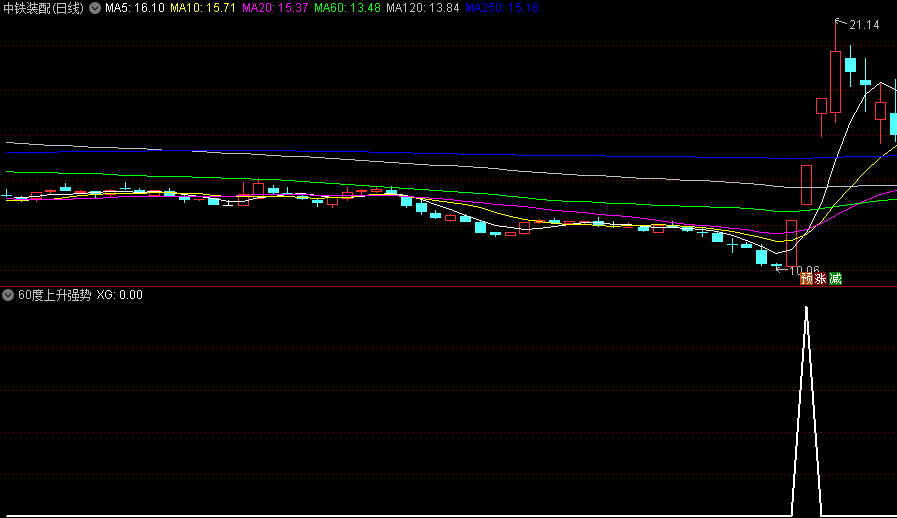Click the 60度上升强势 indicator name
Image resolution: width=897 pixels, height=518 pixels.
[x=54, y=295]
